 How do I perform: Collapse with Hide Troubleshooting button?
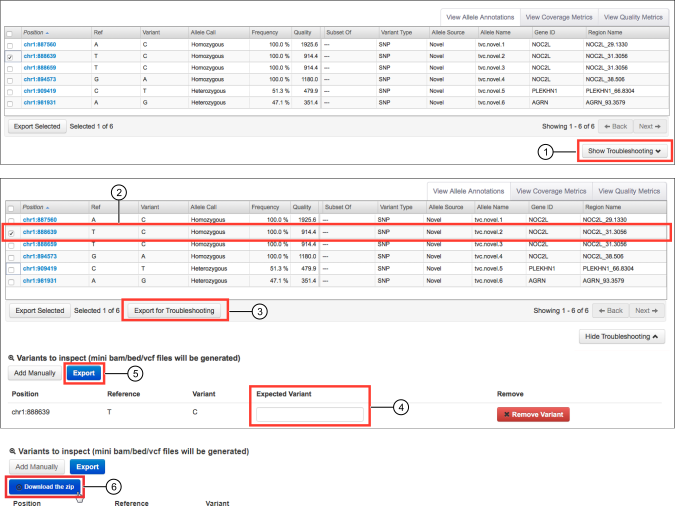tap(622, 337)
